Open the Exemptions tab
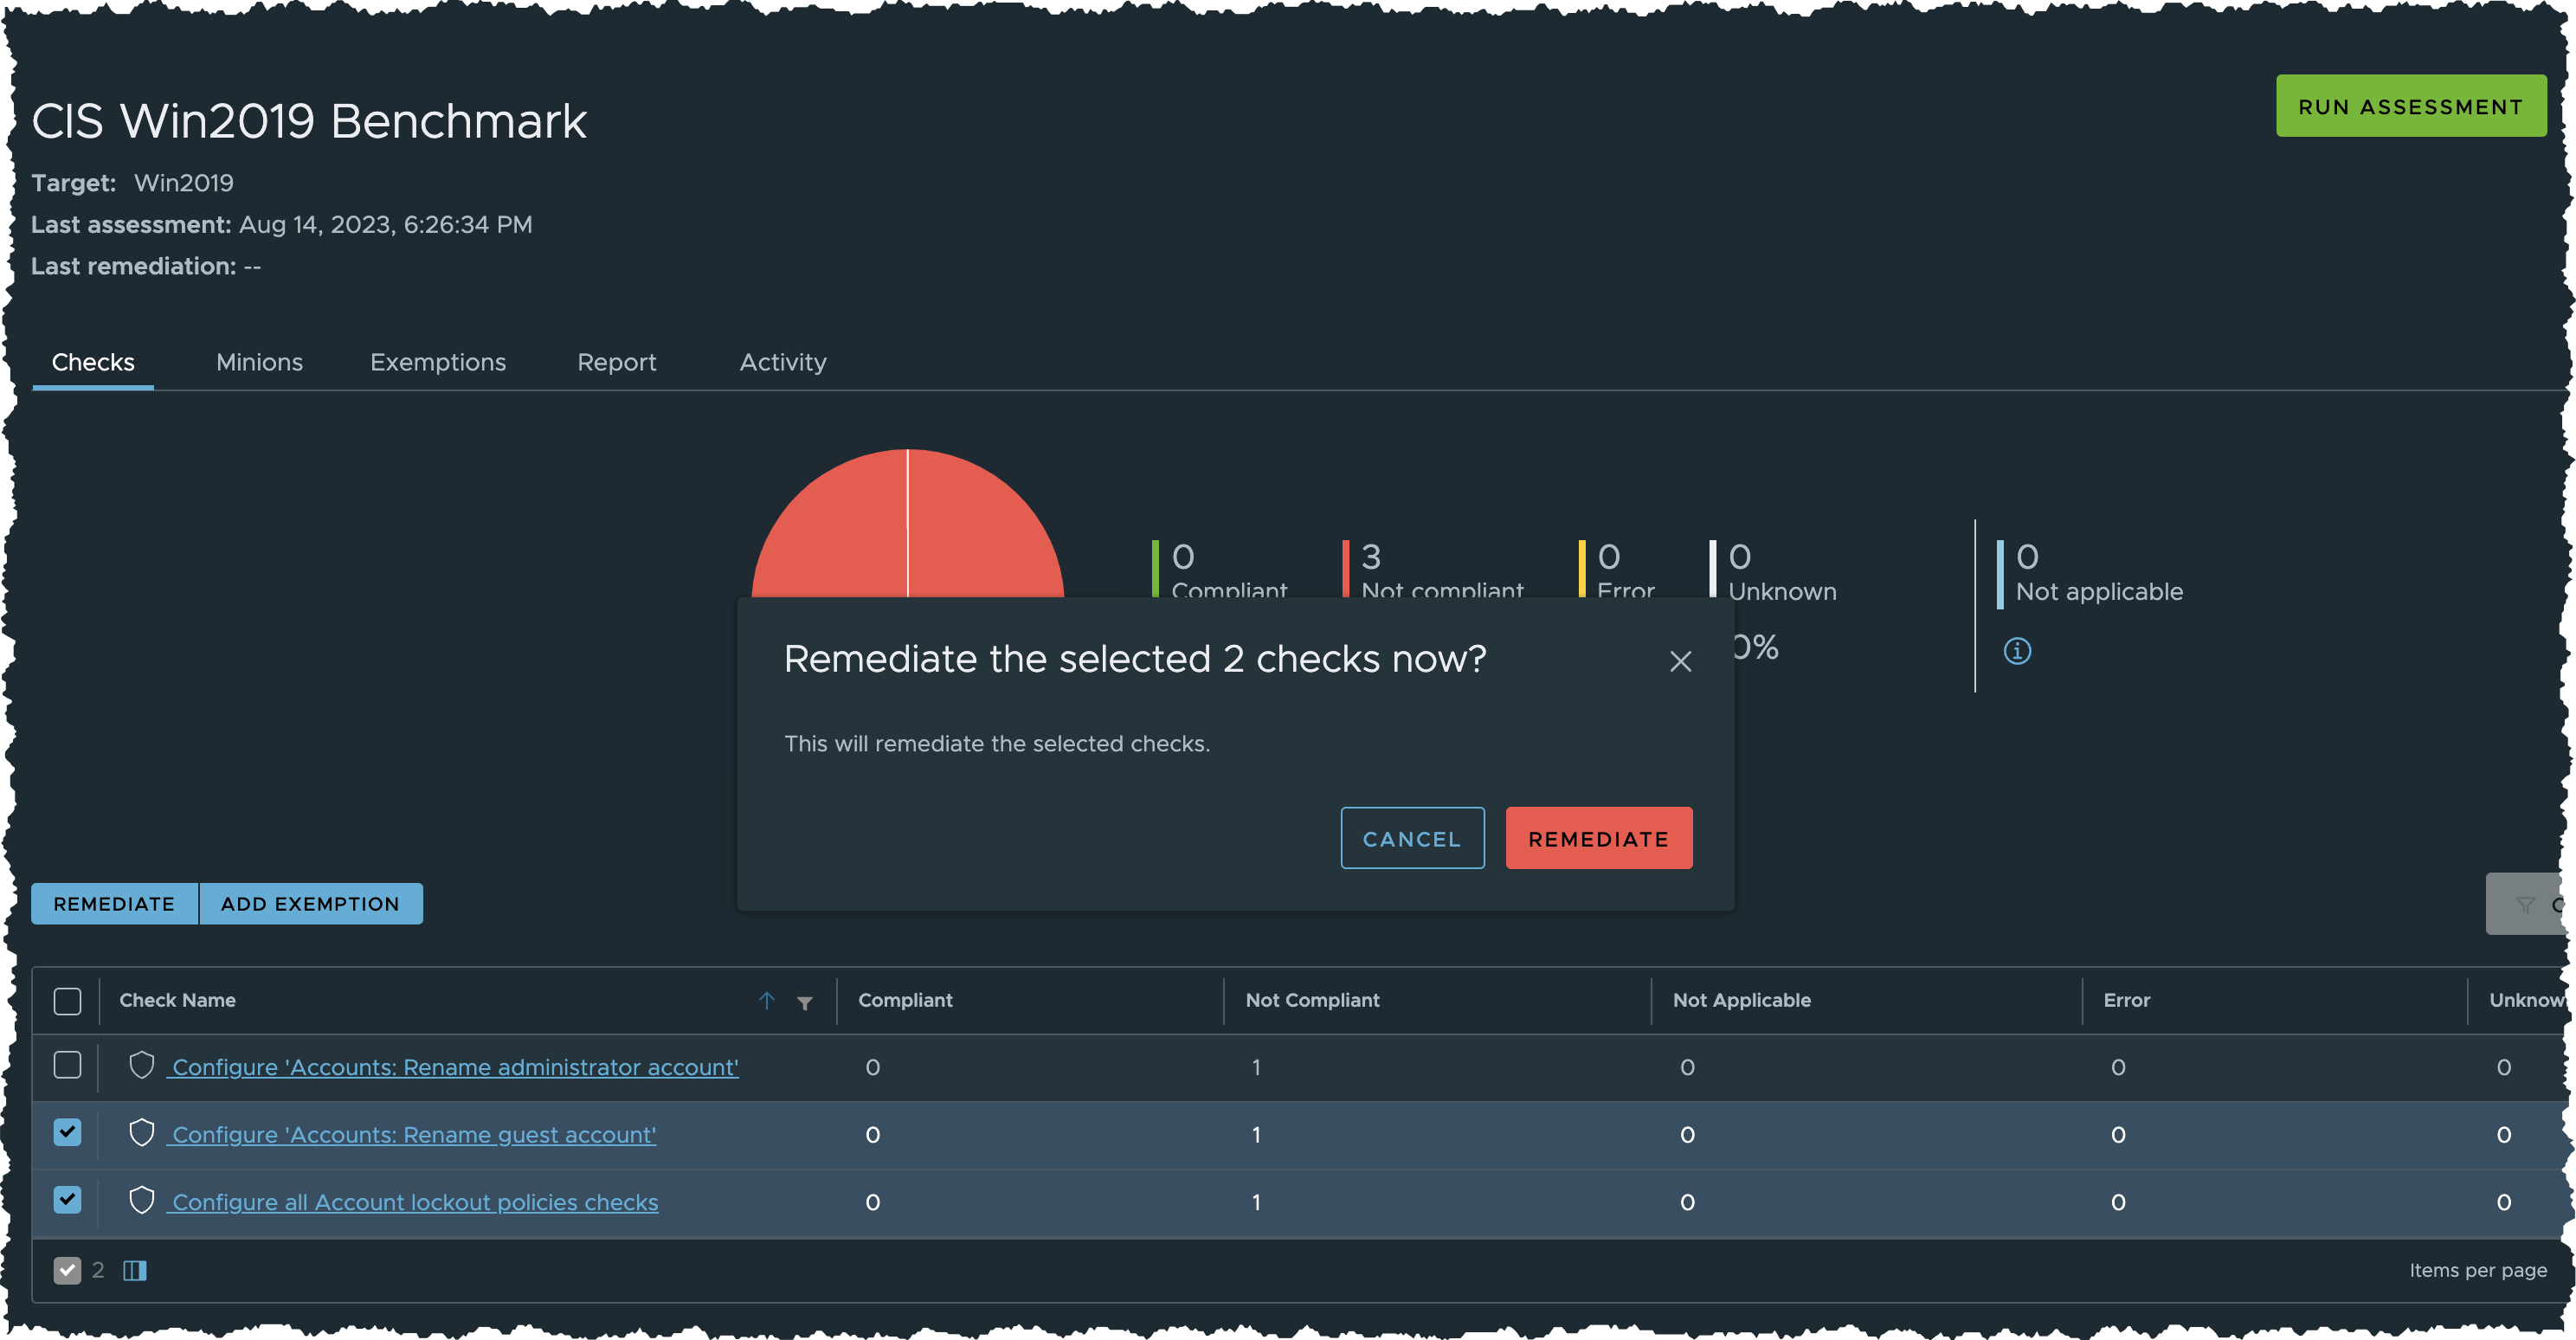 [x=438, y=362]
